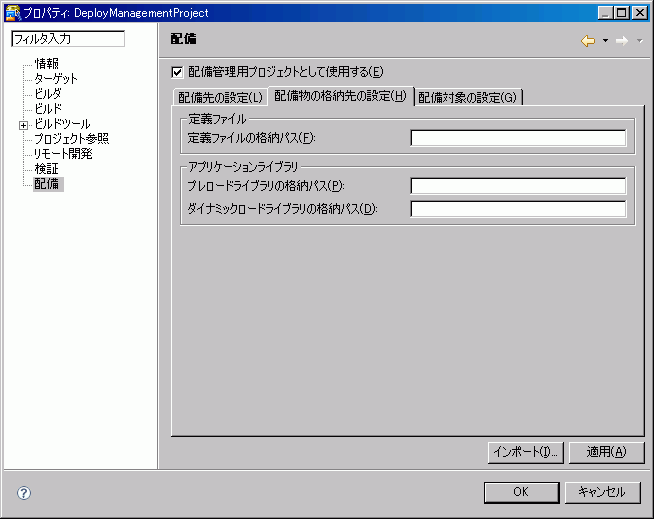Viewport: 654px width, 519px height.
Task: Click the forward navigation arrow icon
Action: pyautogui.click(x=622, y=41)
